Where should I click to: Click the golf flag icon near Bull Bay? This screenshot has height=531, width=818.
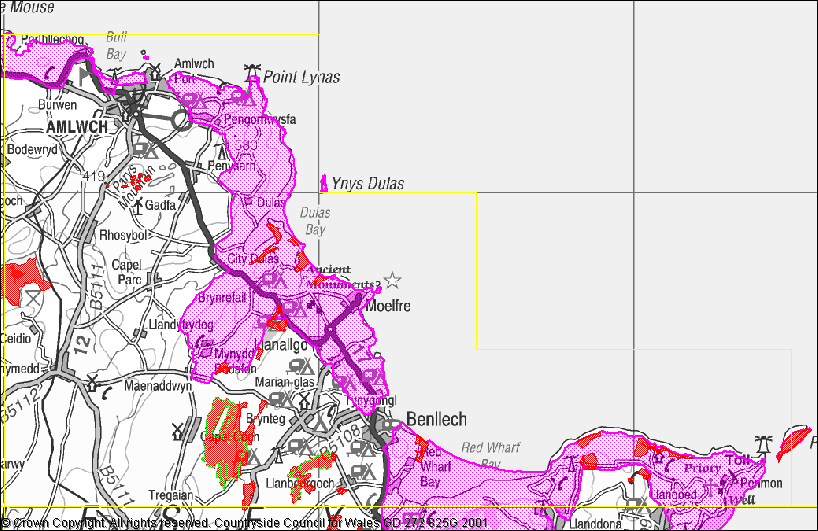[x=83, y=76]
